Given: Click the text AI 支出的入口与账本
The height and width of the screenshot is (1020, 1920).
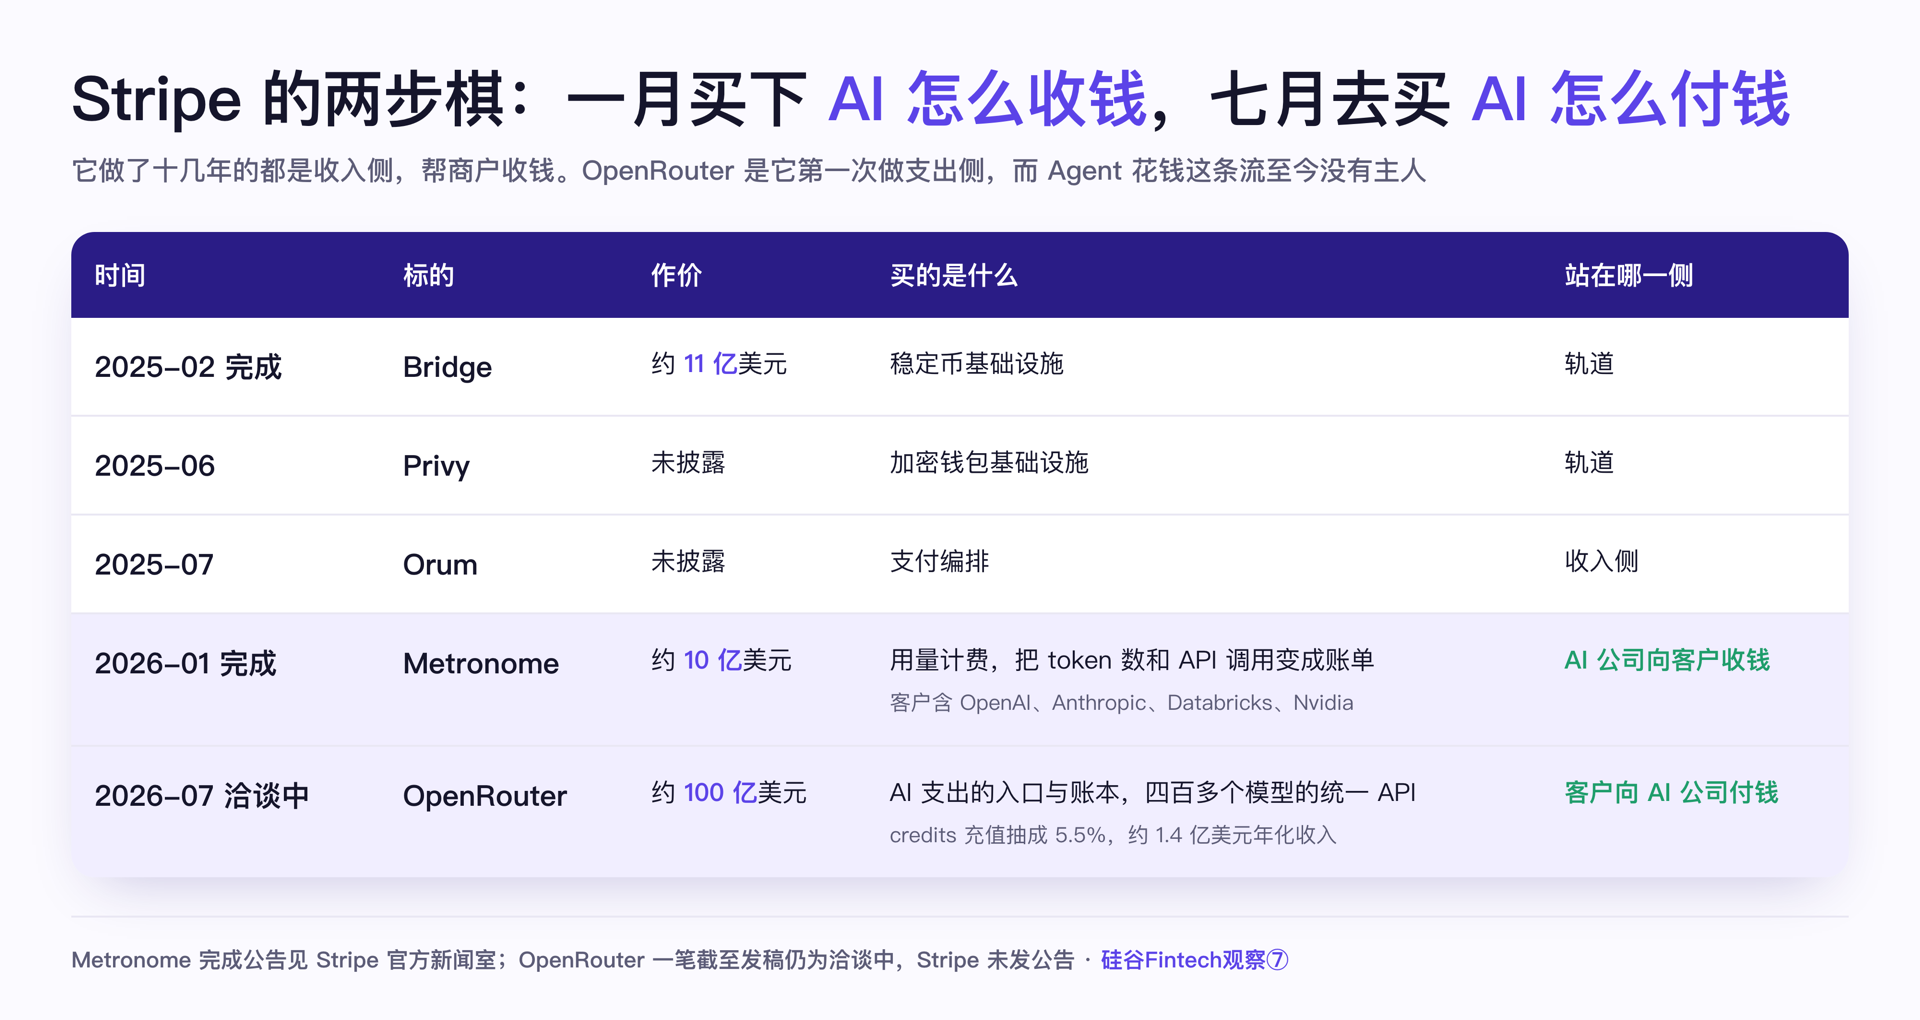Looking at the screenshot, I should [x=1004, y=793].
